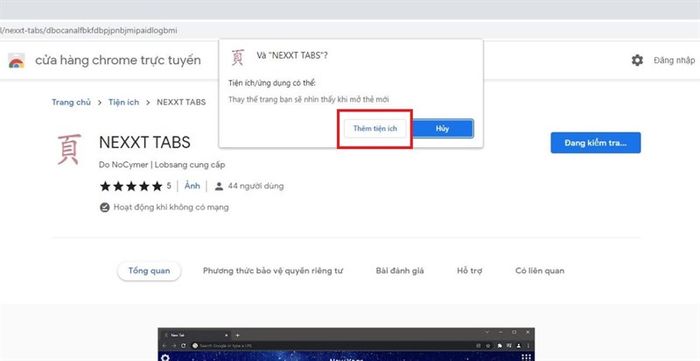Click the Và "NEXXT TABS"? dialog title

(x=292, y=57)
